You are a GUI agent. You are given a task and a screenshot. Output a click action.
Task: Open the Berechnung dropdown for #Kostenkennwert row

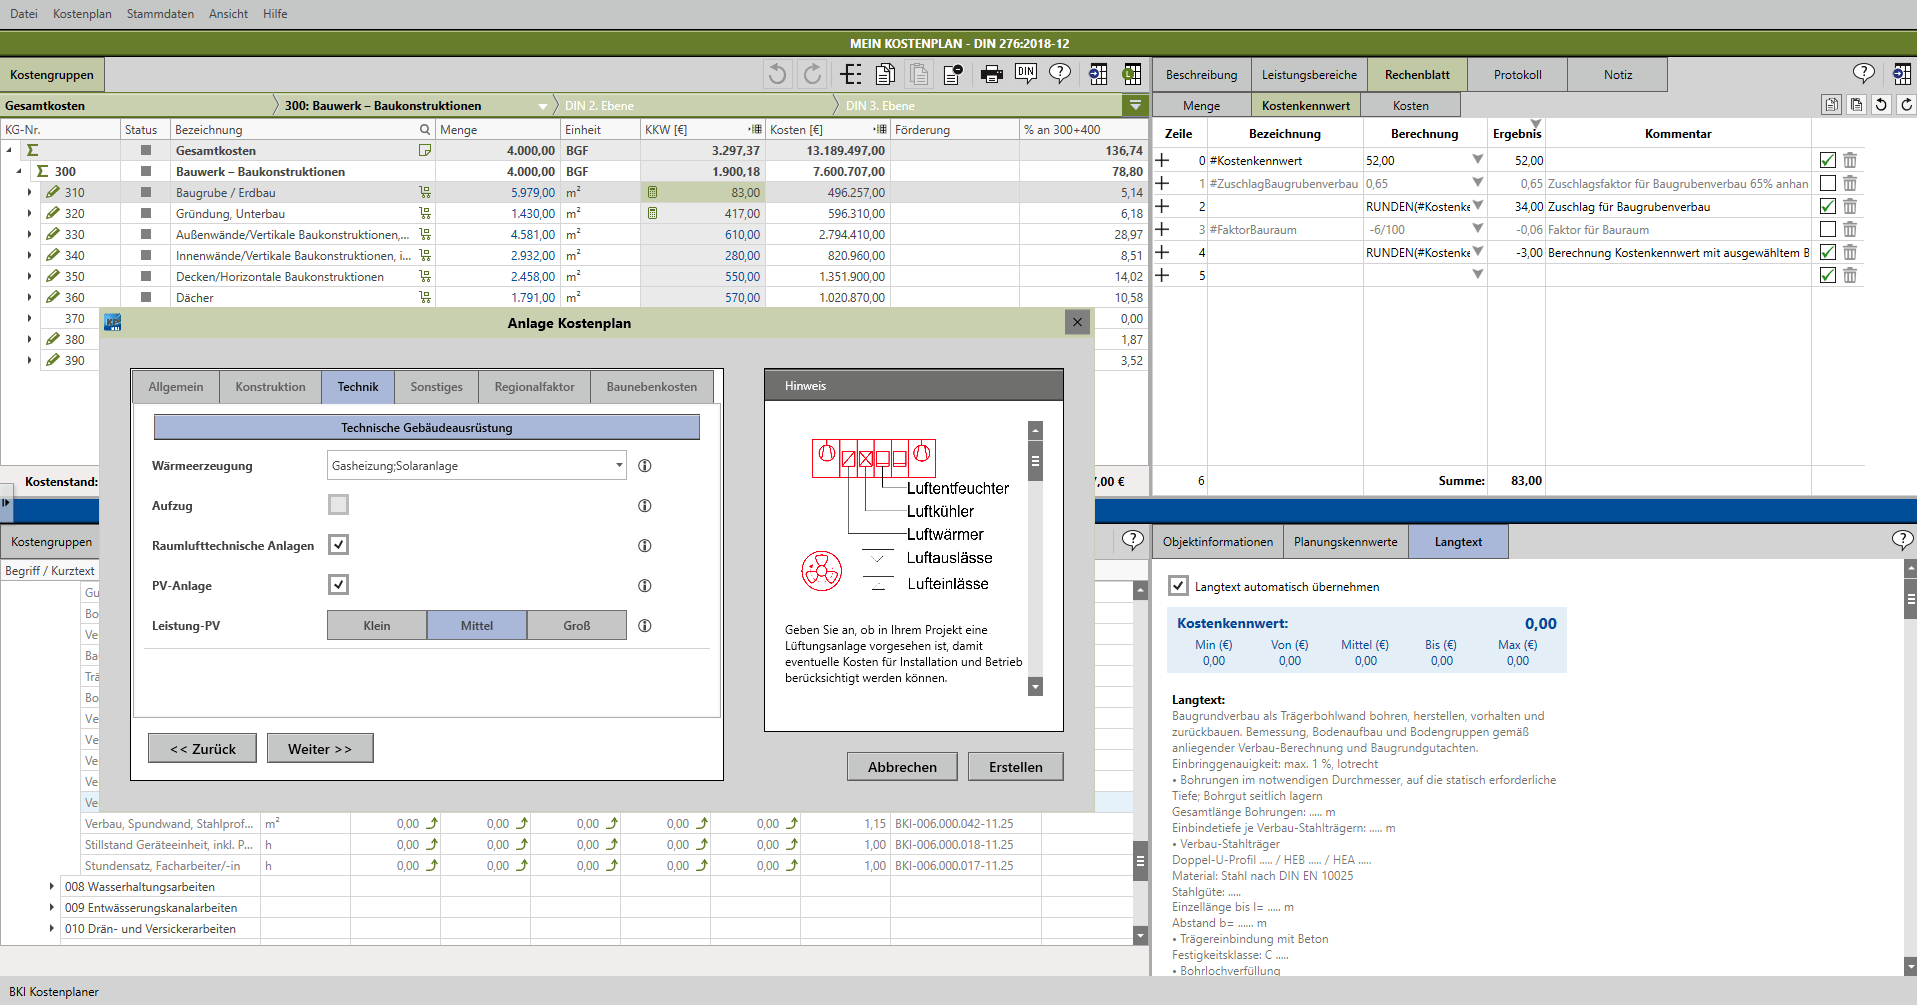tap(1477, 160)
